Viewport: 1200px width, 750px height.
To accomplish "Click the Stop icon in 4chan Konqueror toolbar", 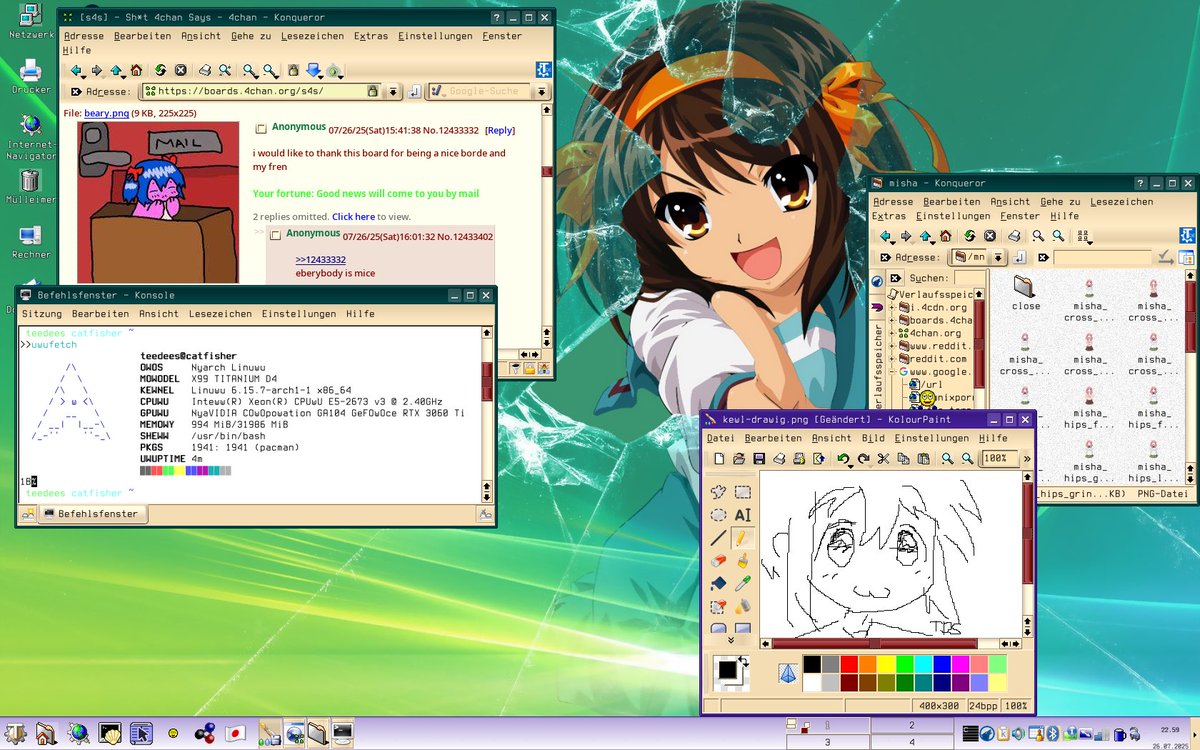I will click(180, 70).
